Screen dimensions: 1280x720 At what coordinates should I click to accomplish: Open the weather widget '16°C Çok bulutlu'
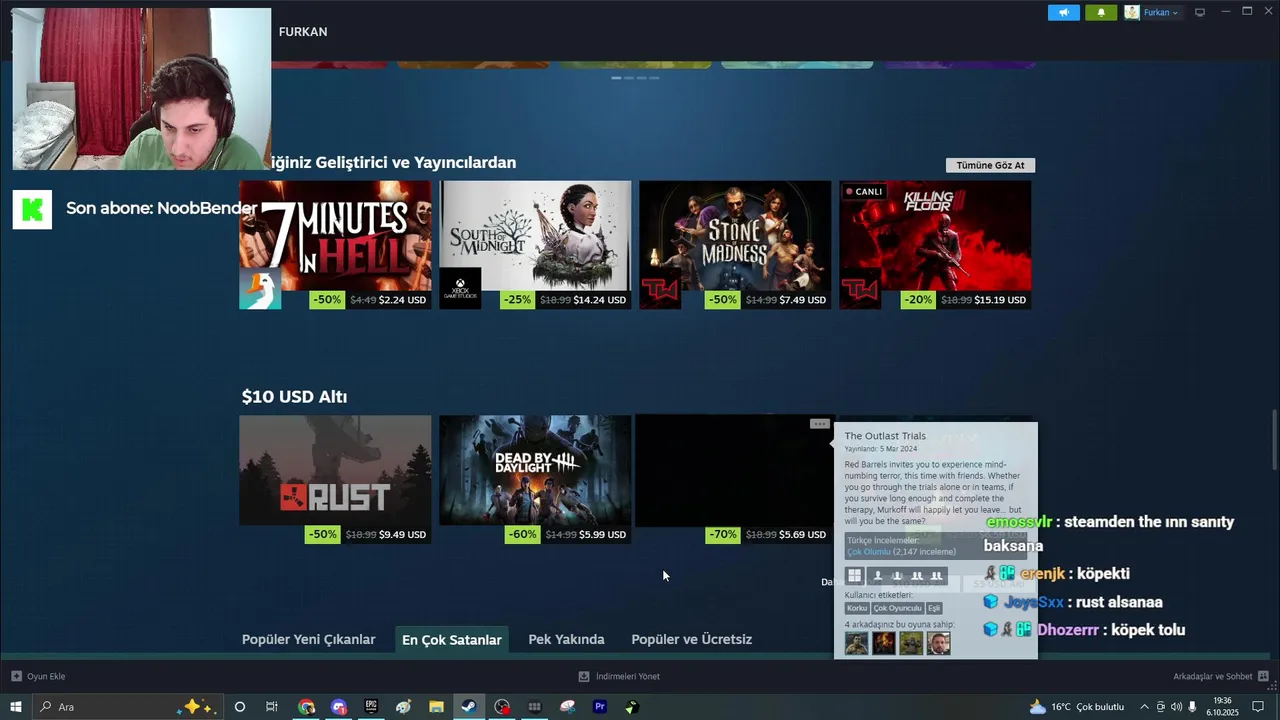pyautogui.click(x=1076, y=707)
